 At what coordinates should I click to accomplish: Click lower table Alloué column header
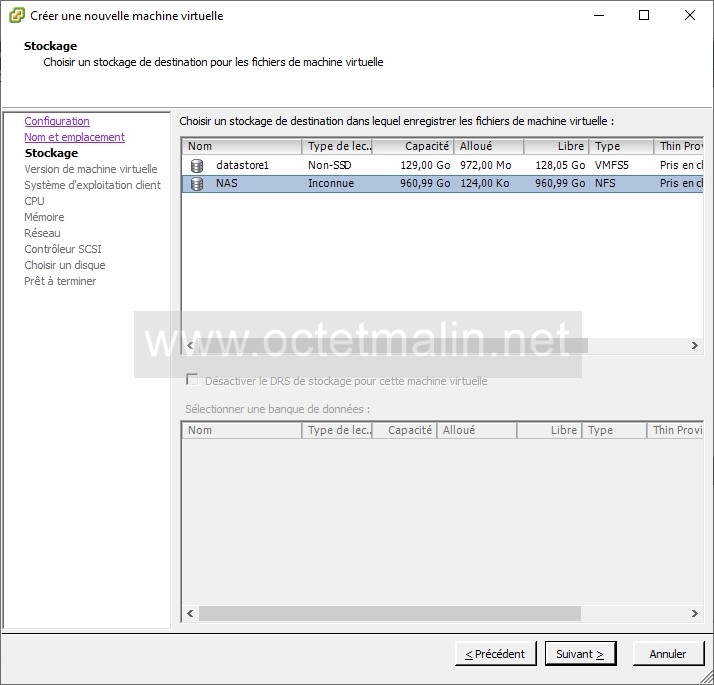tap(477, 430)
